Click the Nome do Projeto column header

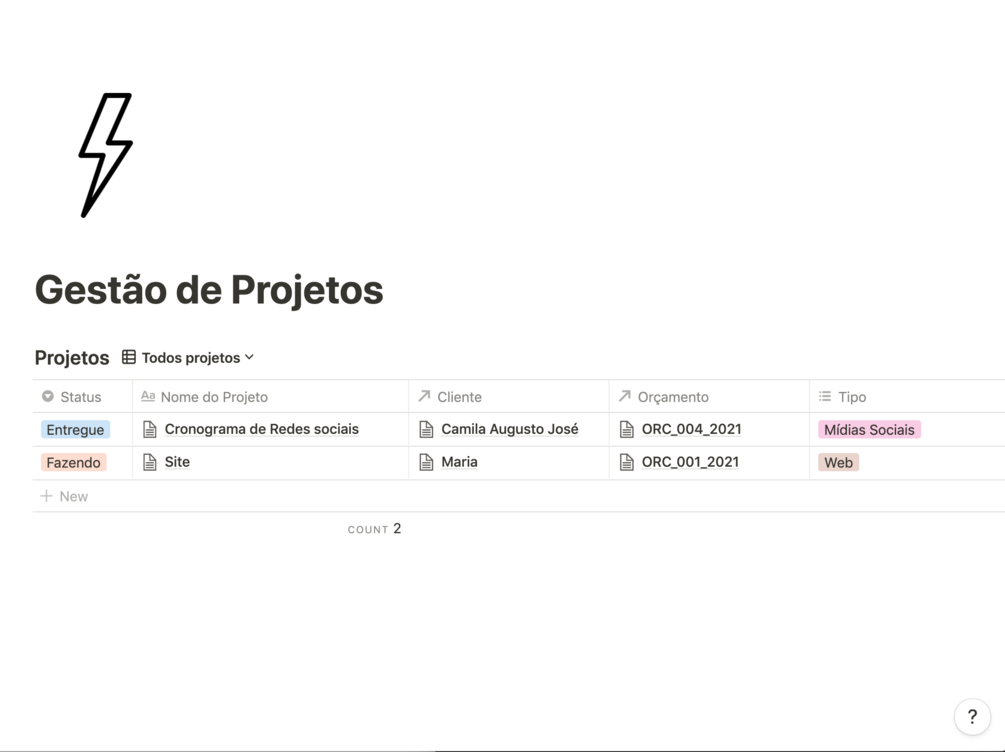point(214,397)
